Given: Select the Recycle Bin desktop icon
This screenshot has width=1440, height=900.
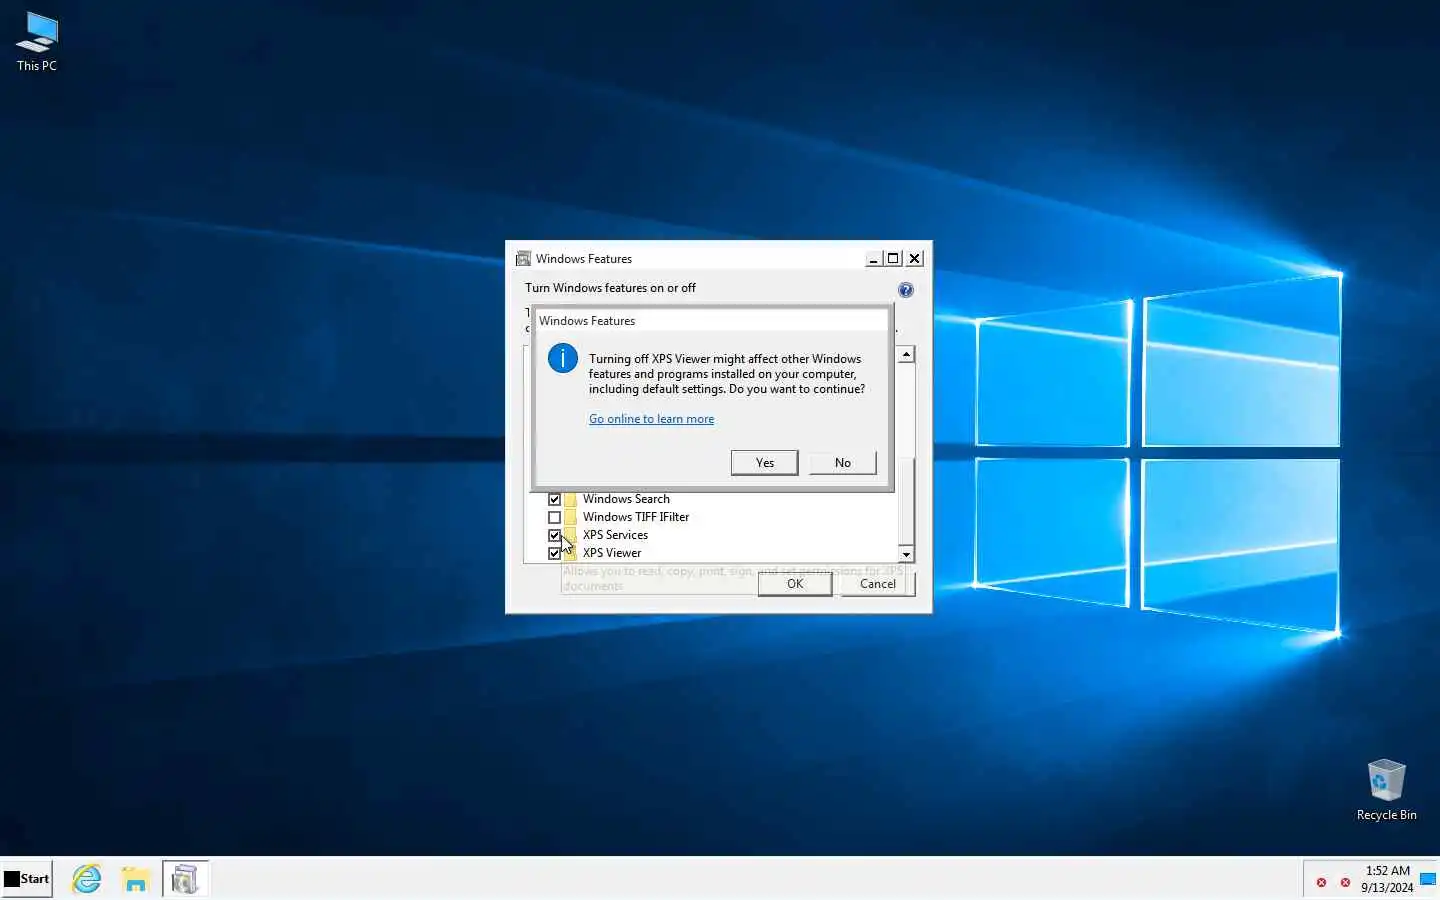Looking at the screenshot, I should 1386,790.
